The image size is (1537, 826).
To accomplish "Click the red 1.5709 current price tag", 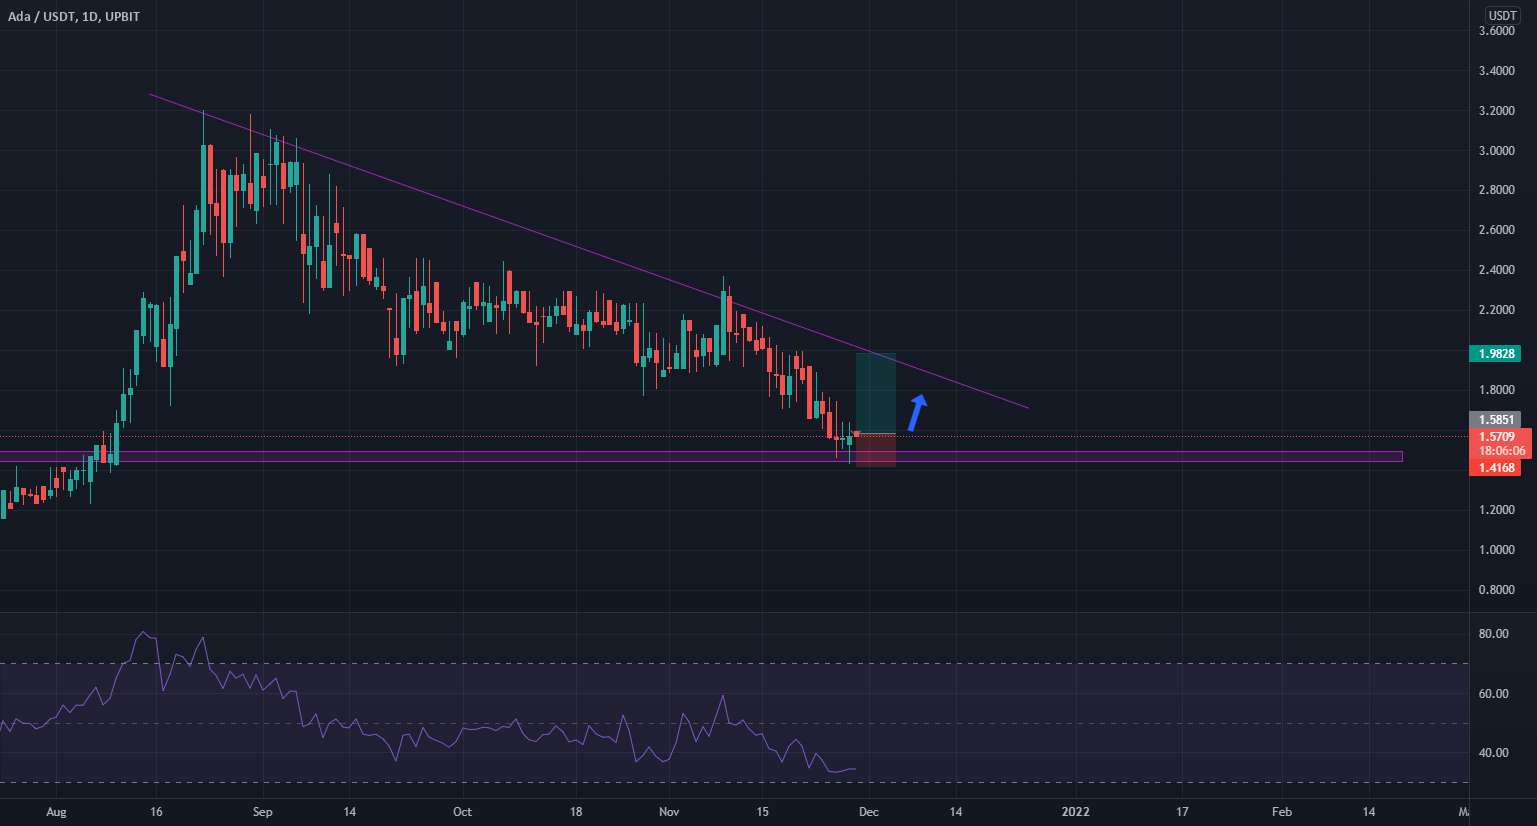I will click(1496, 437).
